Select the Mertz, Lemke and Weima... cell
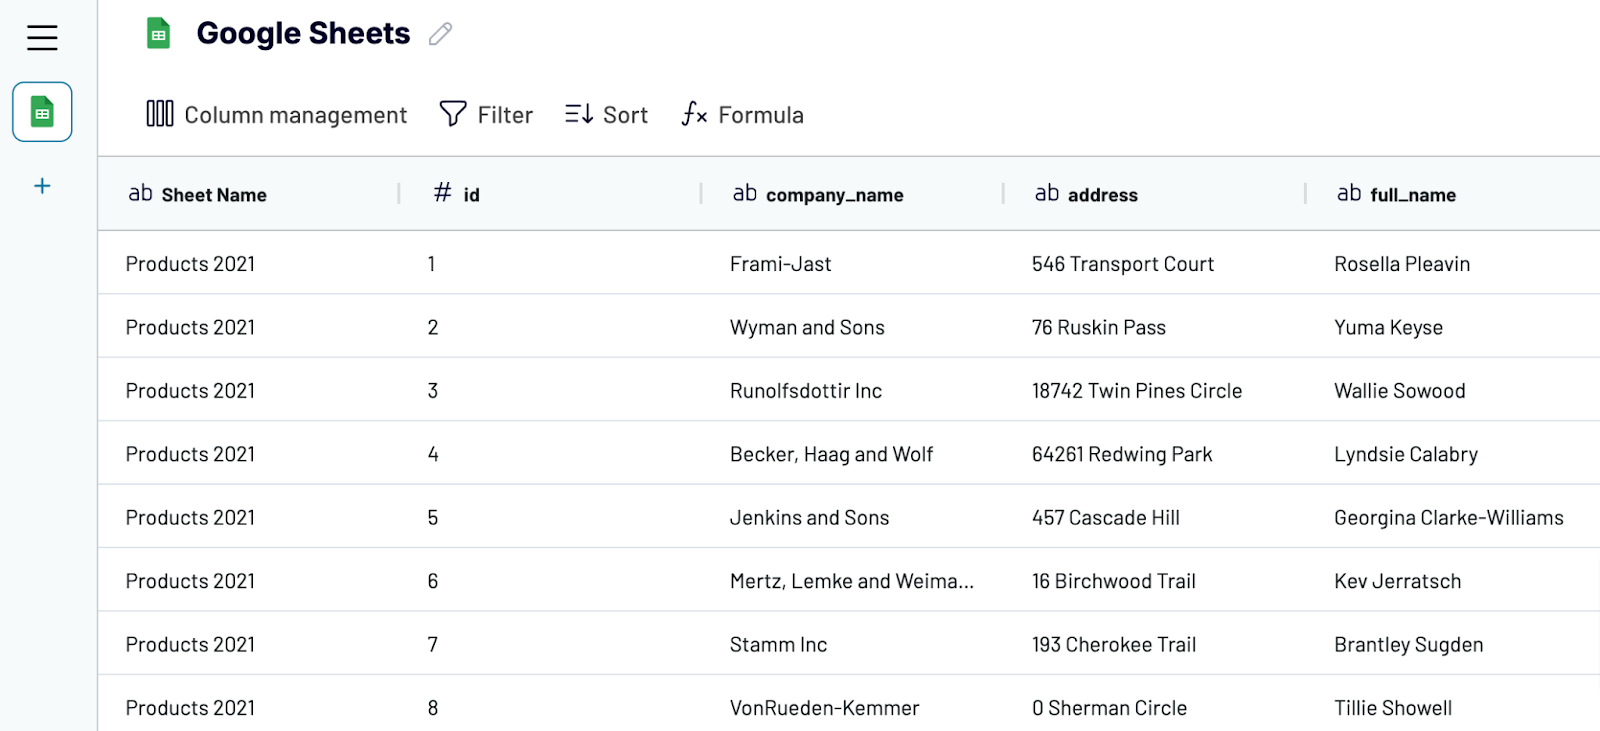Image resolution: width=1600 pixels, height=731 pixels. pyautogui.click(x=851, y=581)
